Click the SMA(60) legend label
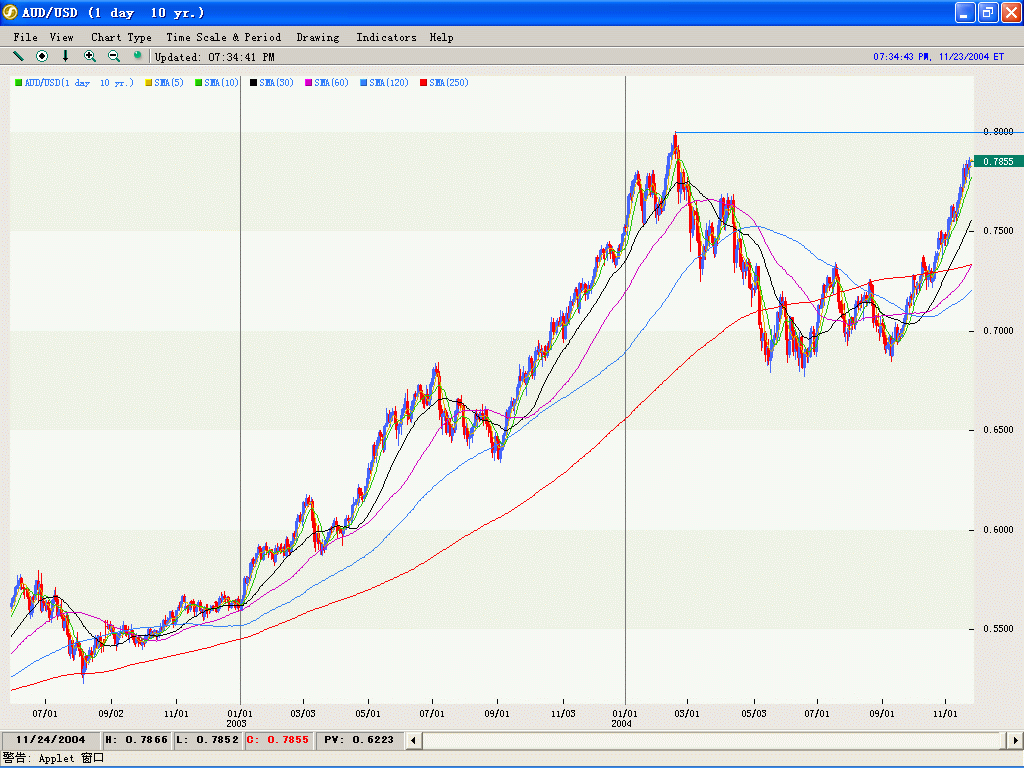 click(331, 82)
